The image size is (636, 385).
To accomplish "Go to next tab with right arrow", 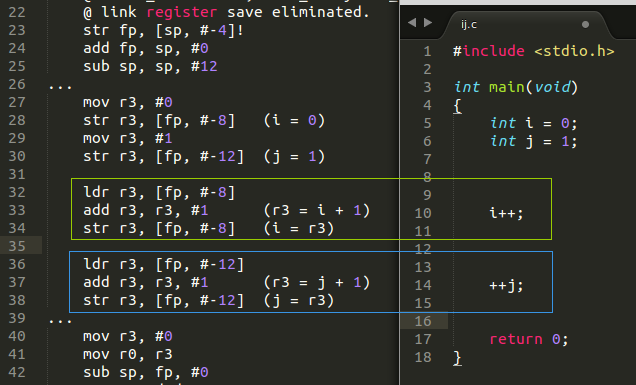I will (x=428, y=23).
